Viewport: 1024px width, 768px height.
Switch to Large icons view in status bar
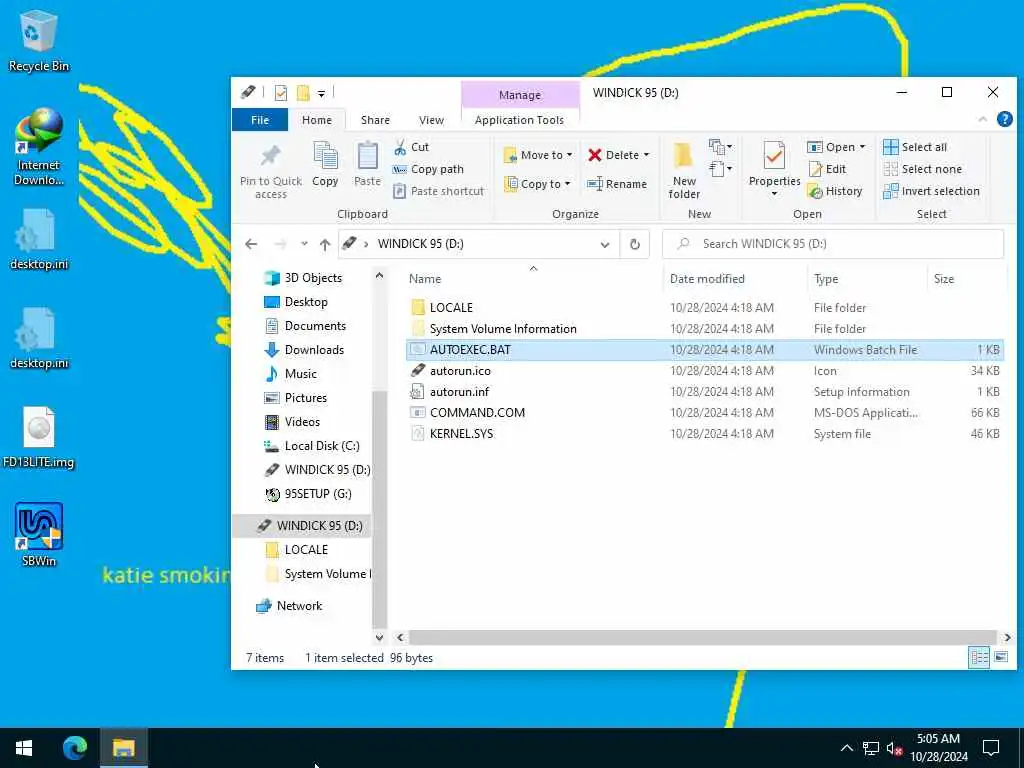(x=1000, y=657)
